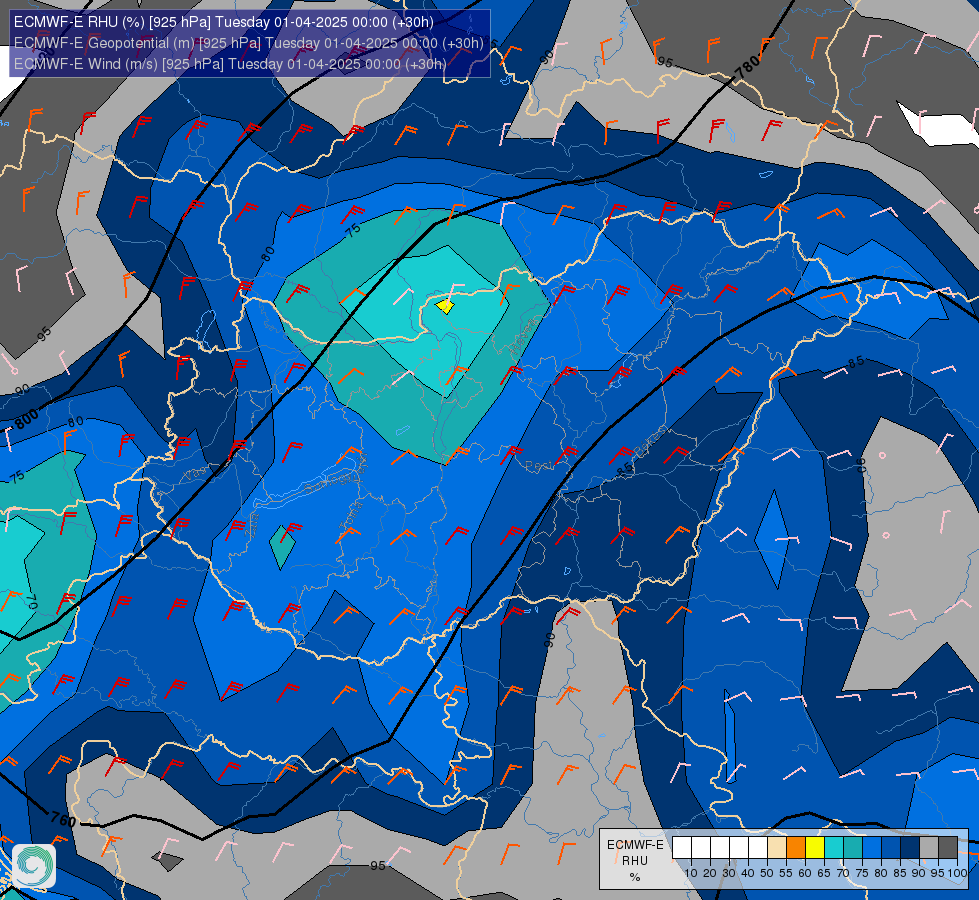Select the ECMWF-E Geopotential (m) layer title
The width and height of the screenshot is (979, 900).
[x=248, y=43]
